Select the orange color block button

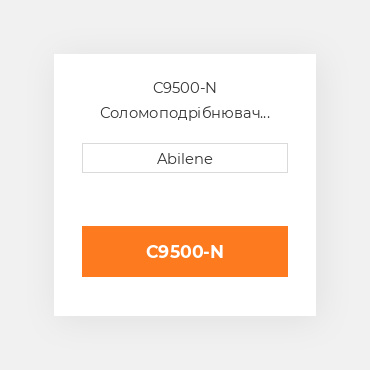point(185,251)
